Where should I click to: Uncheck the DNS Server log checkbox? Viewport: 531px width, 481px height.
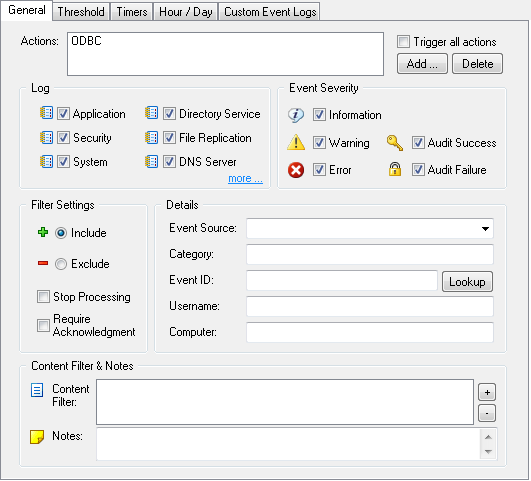click(169, 162)
